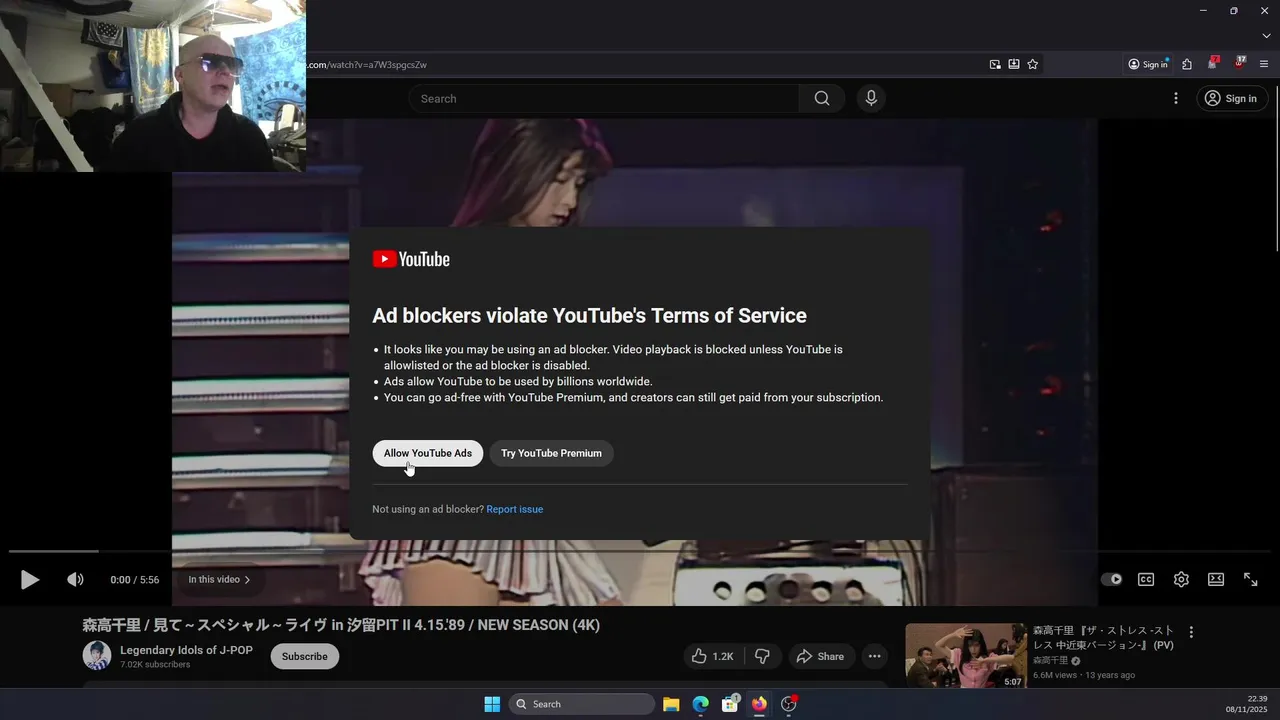Click the Firefox account Sign in button
This screenshot has height=720, width=1280.
pyautogui.click(x=1148, y=64)
